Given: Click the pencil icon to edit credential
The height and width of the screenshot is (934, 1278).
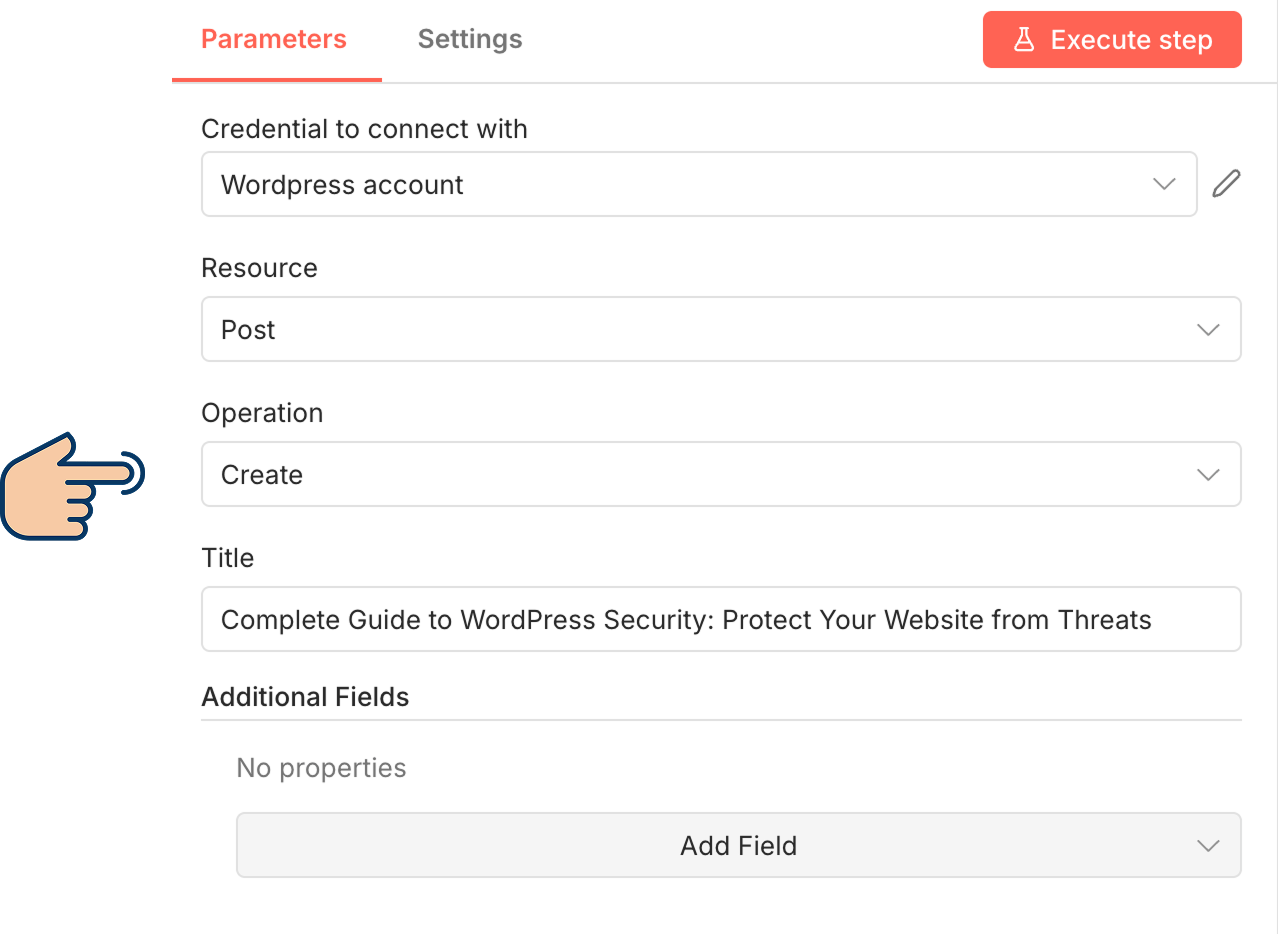Looking at the screenshot, I should point(1226,184).
